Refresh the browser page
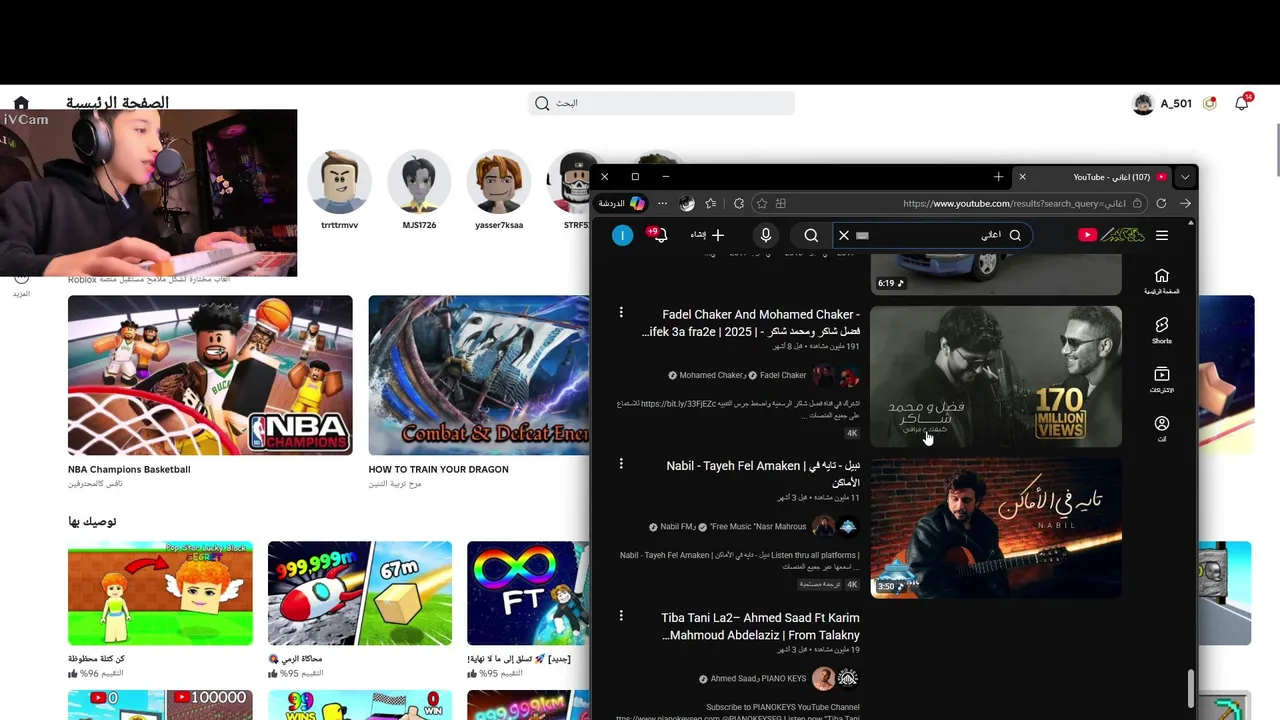The width and height of the screenshot is (1280, 720). (1161, 203)
